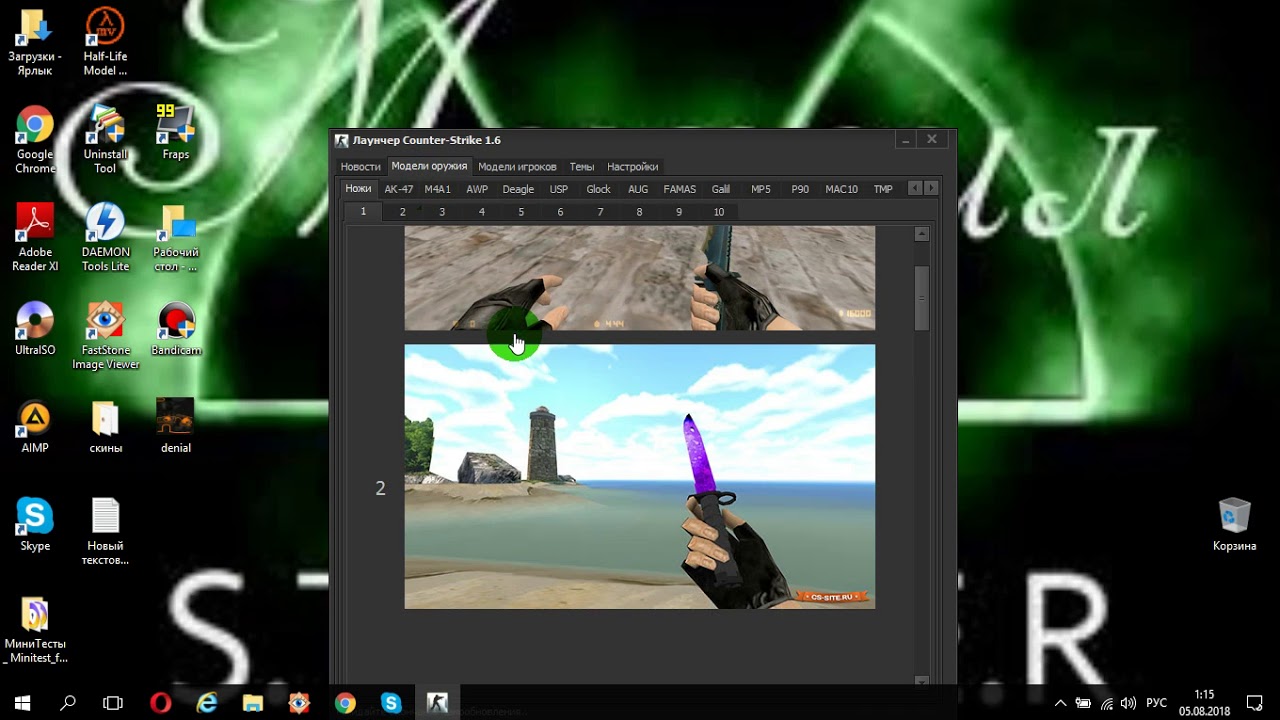Switch to the Новости tab
The width and height of the screenshot is (1280, 720).
coord(360,167)
